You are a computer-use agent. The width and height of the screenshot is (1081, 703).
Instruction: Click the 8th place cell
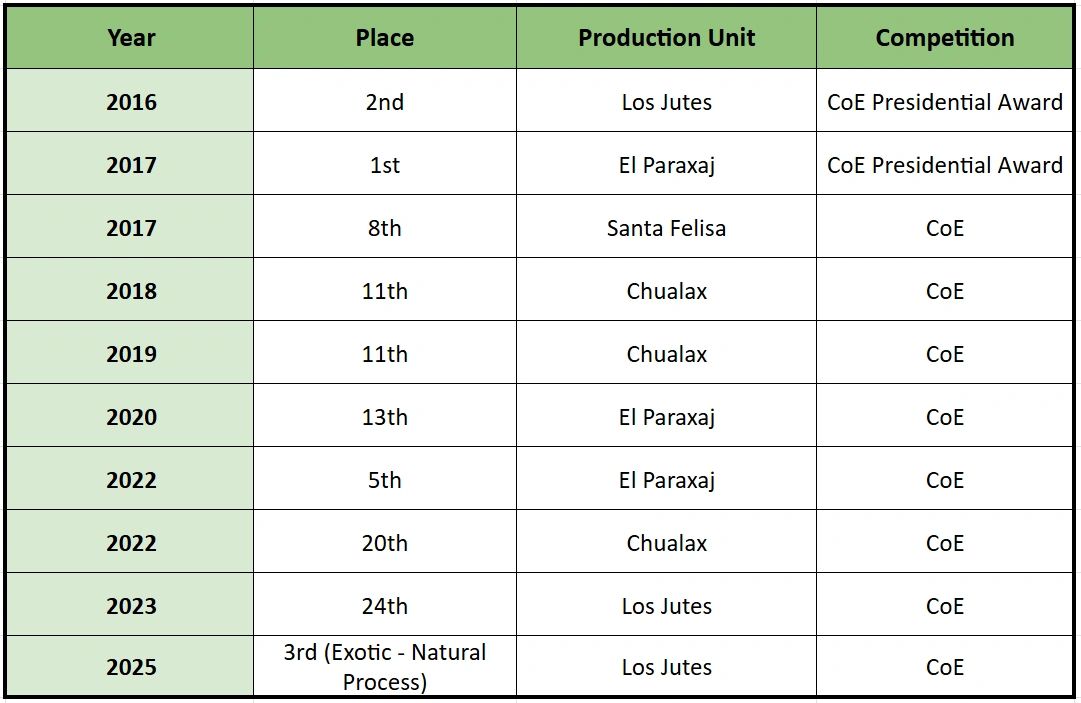pyautogui.click(x=384, y=228)
